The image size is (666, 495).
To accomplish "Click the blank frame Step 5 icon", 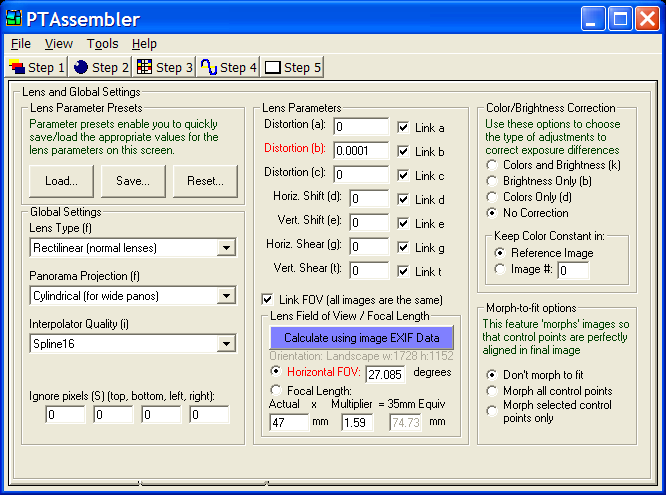I will coord(273,67).
